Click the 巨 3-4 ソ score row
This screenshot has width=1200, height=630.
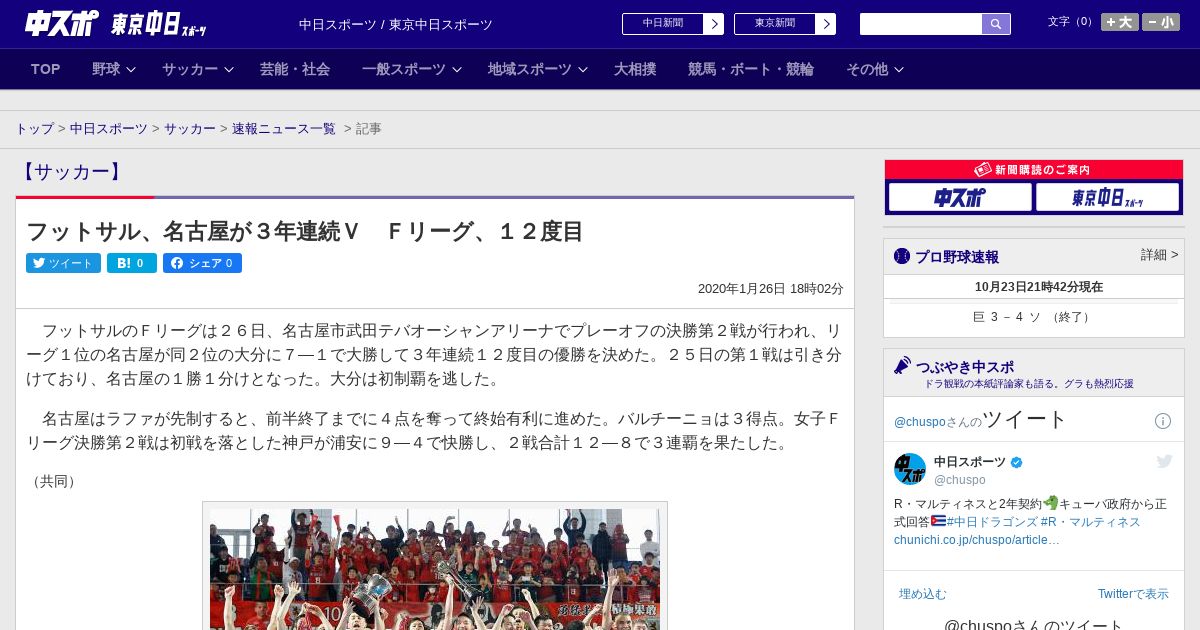[1034, 317]
